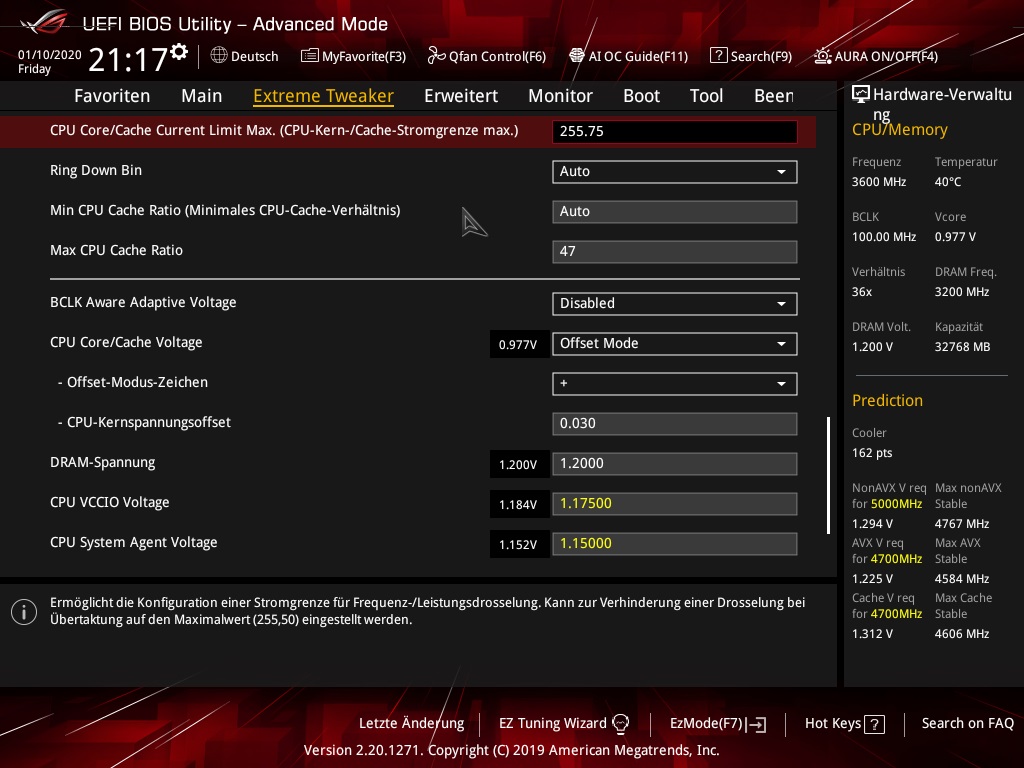The height and width of the screenshot is (768, 1024).
Task: Select Max CPU Cache Ratio label
Action: tap(116, 251)
